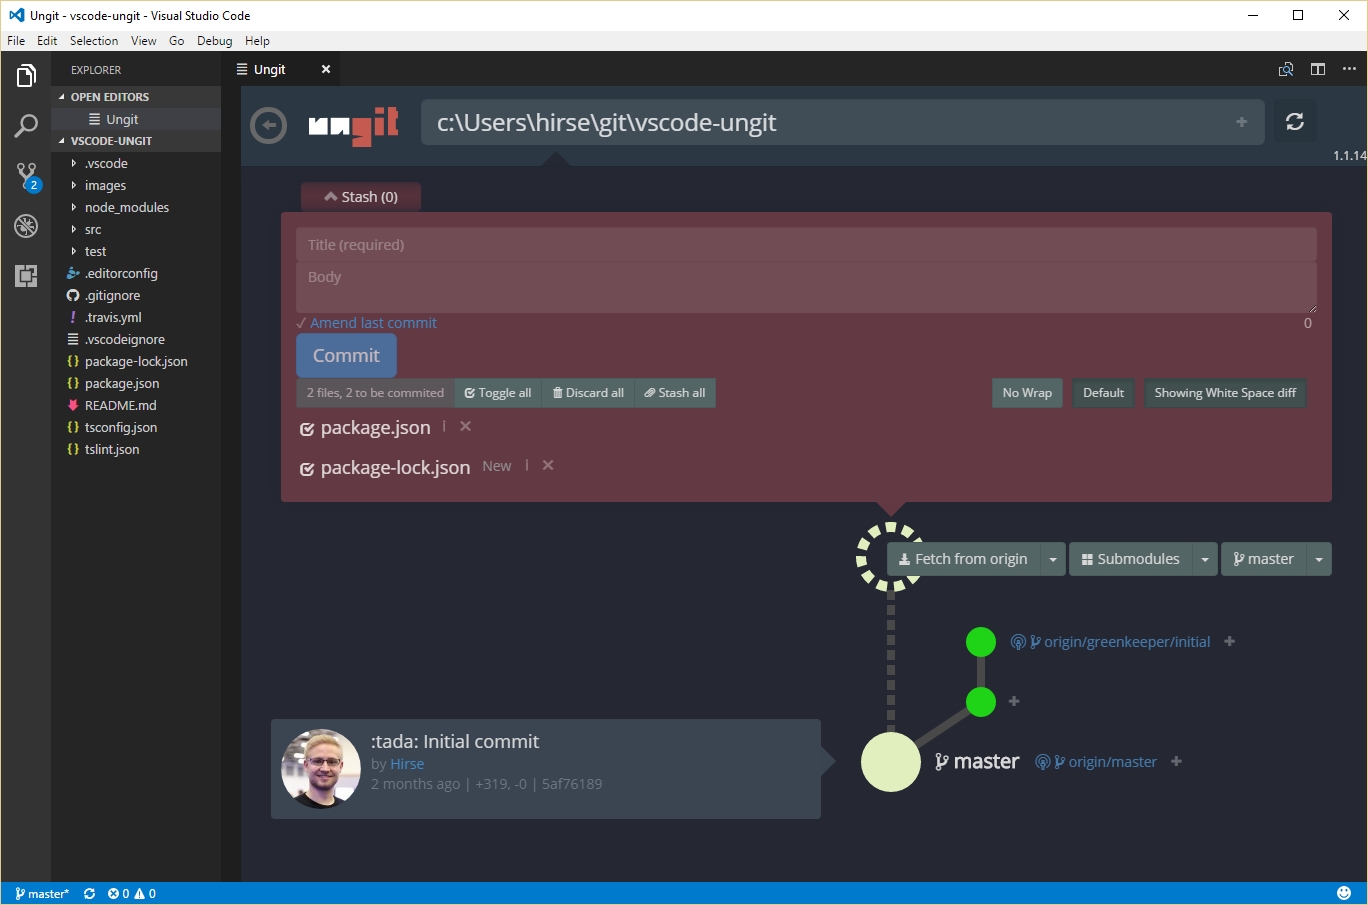
Task: Uncheck the package-lock.json file checkbox
Action: click(x=307, y=469)
